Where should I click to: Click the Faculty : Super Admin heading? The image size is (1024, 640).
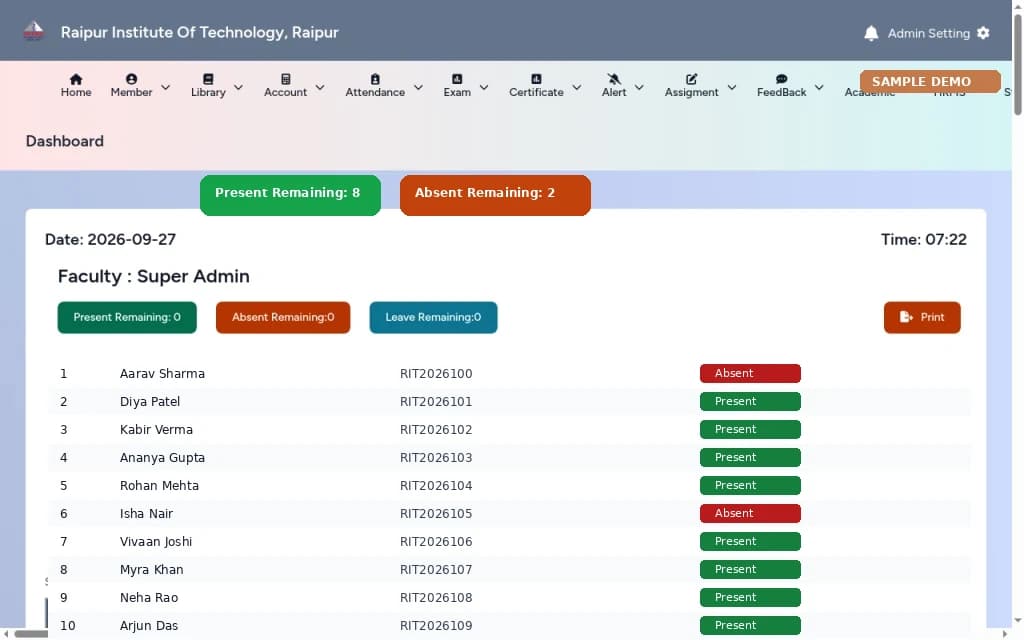(153, 276)
